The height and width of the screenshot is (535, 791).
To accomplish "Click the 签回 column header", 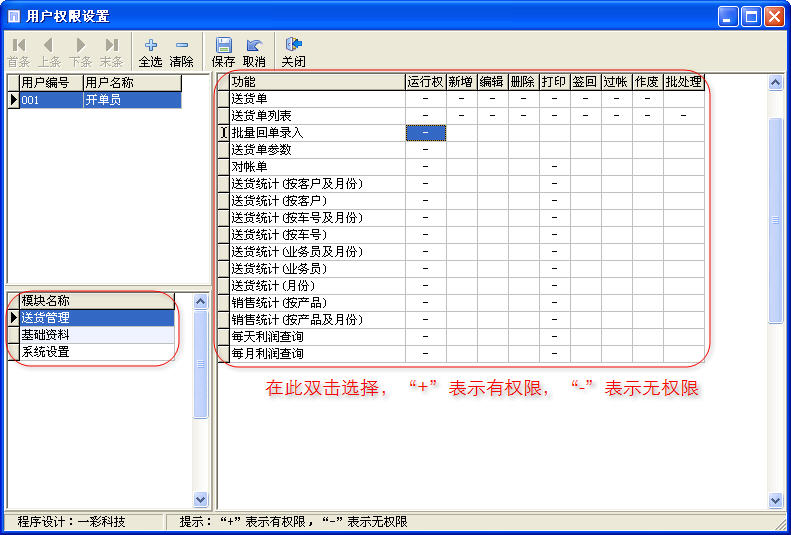I will click(x=586, y=82).
